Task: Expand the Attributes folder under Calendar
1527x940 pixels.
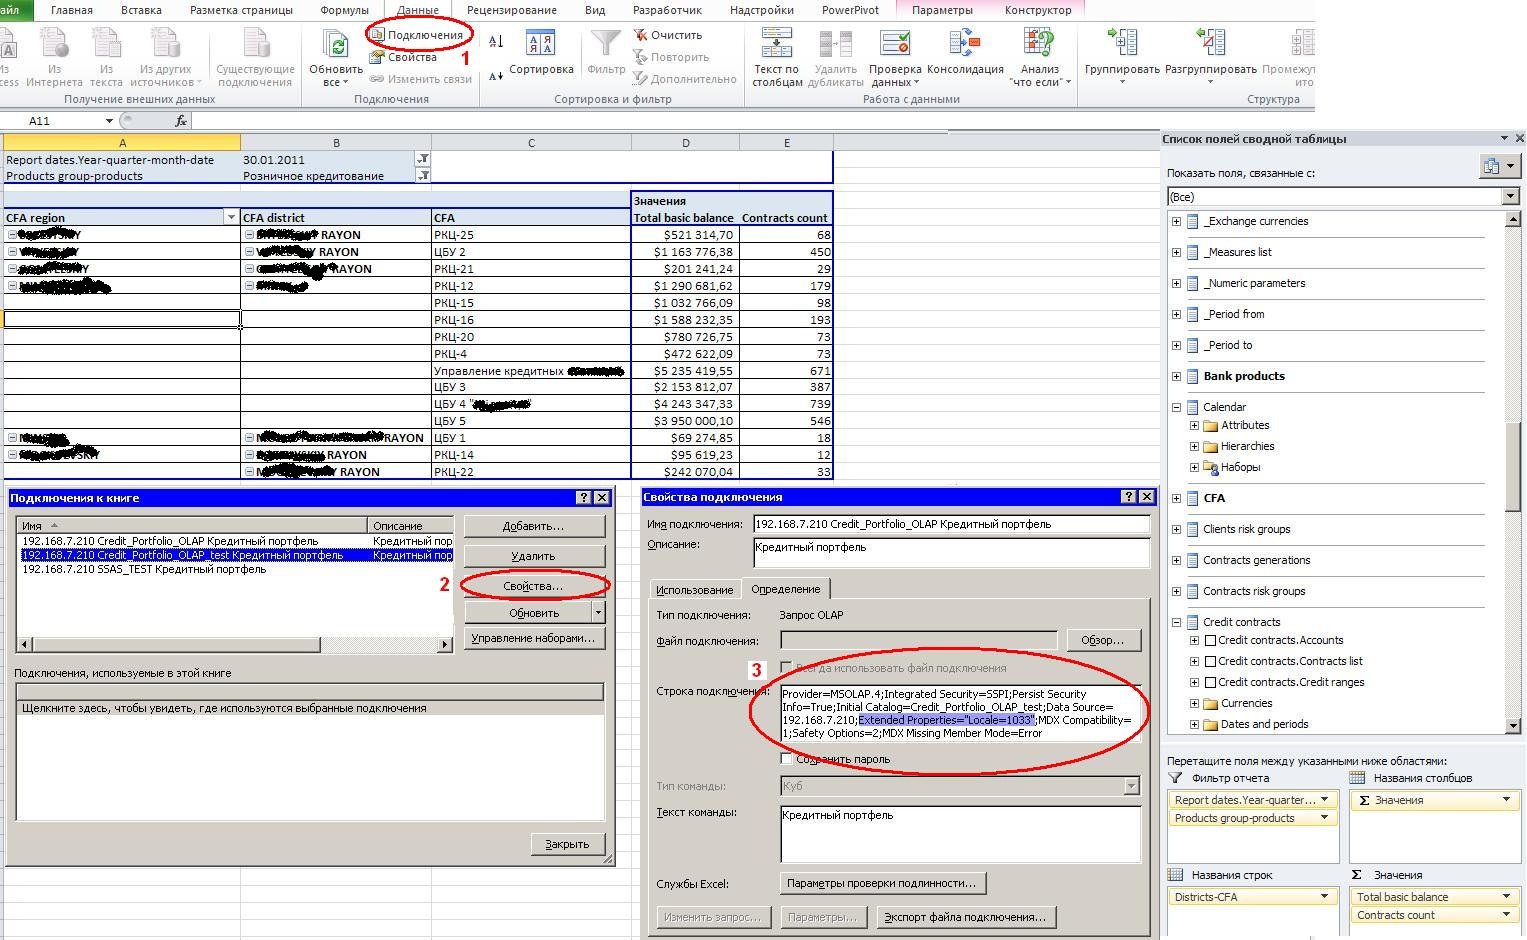Action: 1194,426
